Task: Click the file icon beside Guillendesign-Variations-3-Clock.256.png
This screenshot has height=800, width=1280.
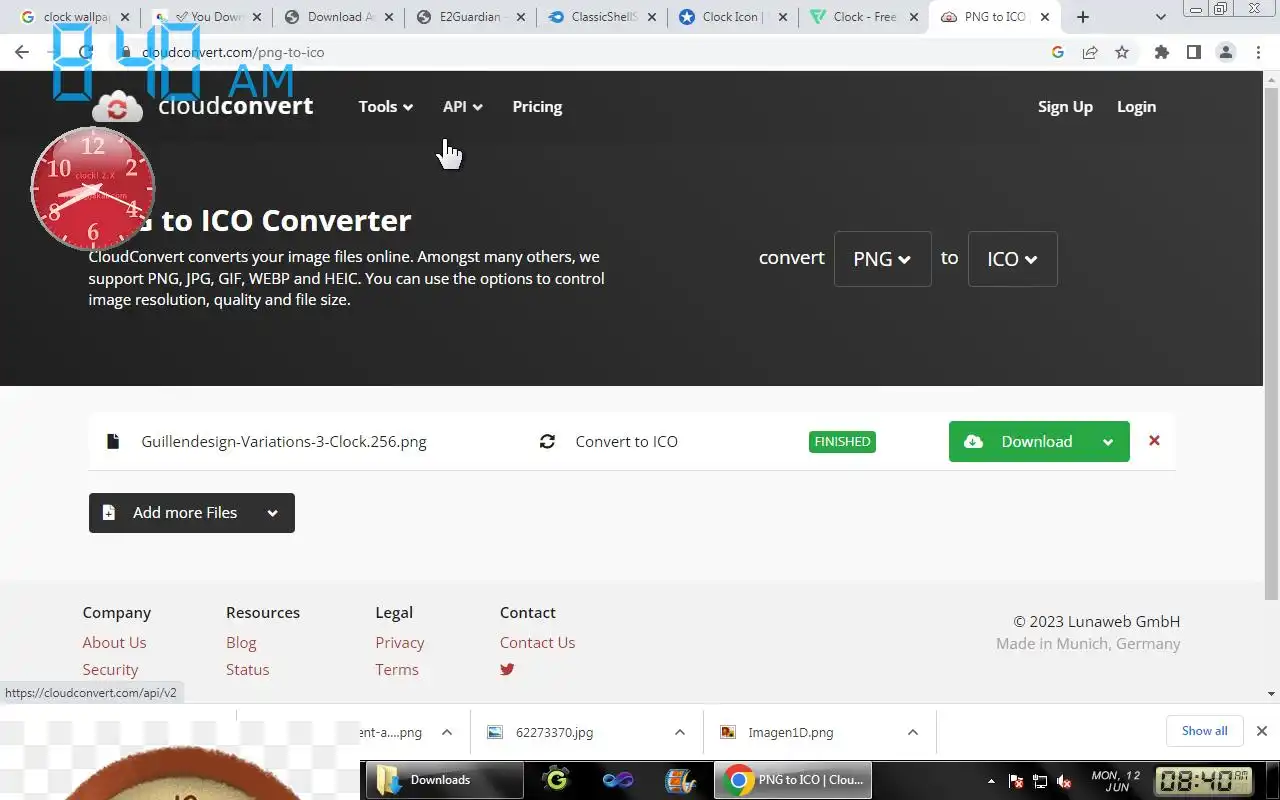Action: [x=113, y=441]
